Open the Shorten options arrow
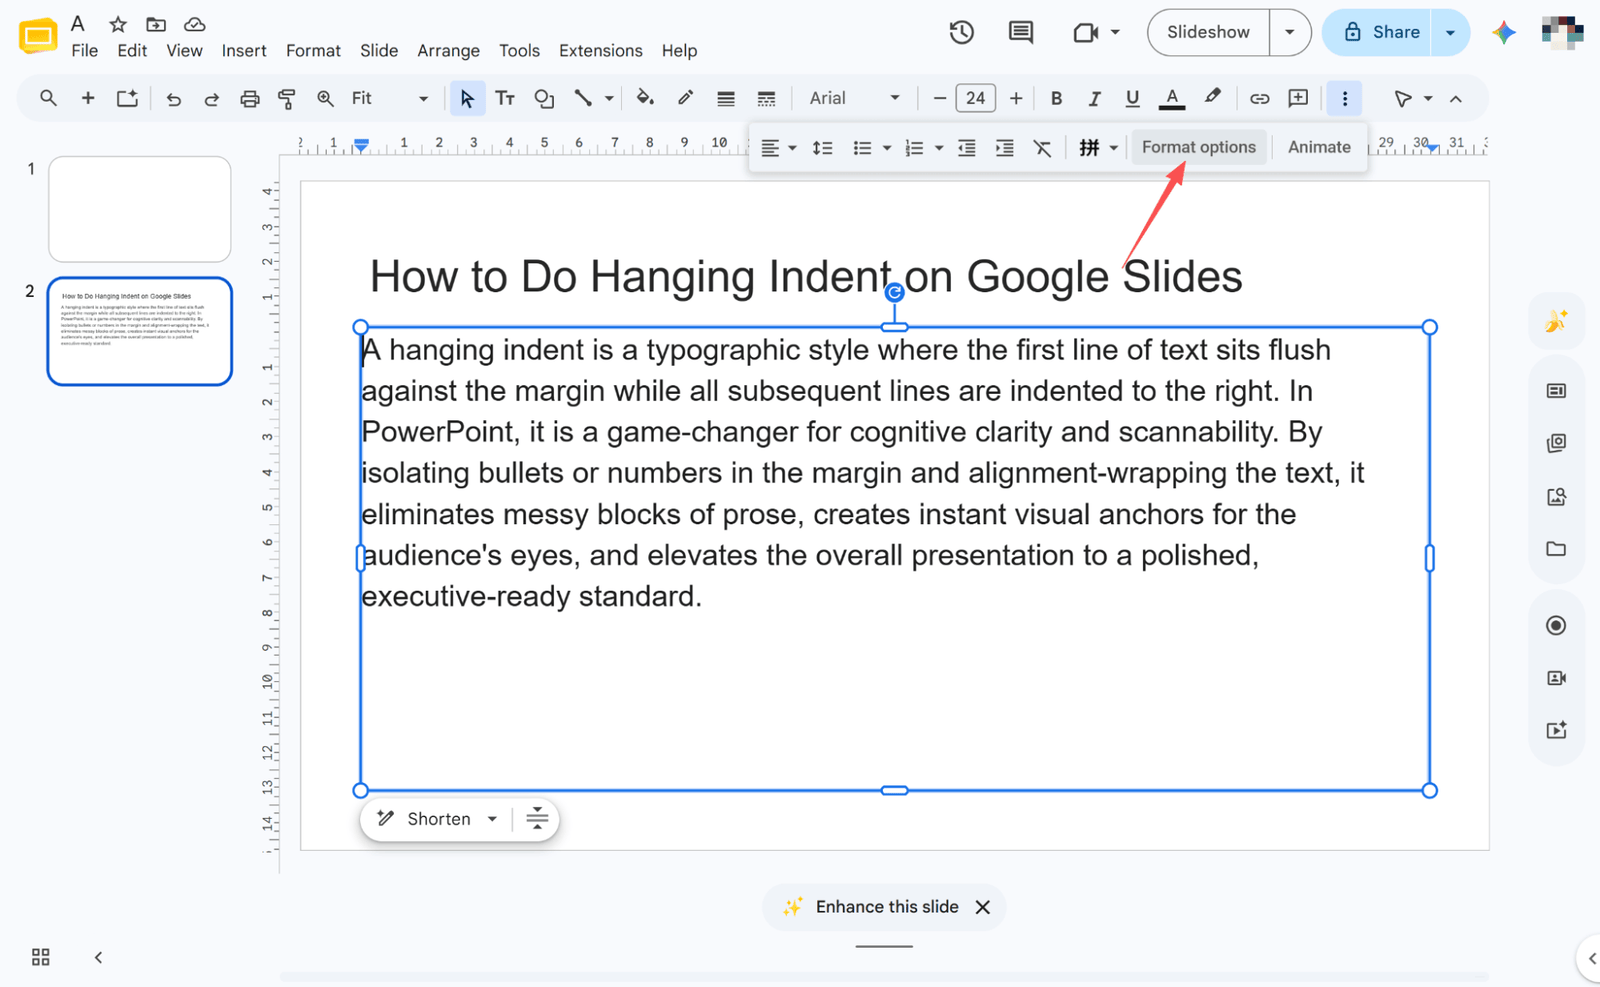This screenshot has height=987, width=1600. 492,819
